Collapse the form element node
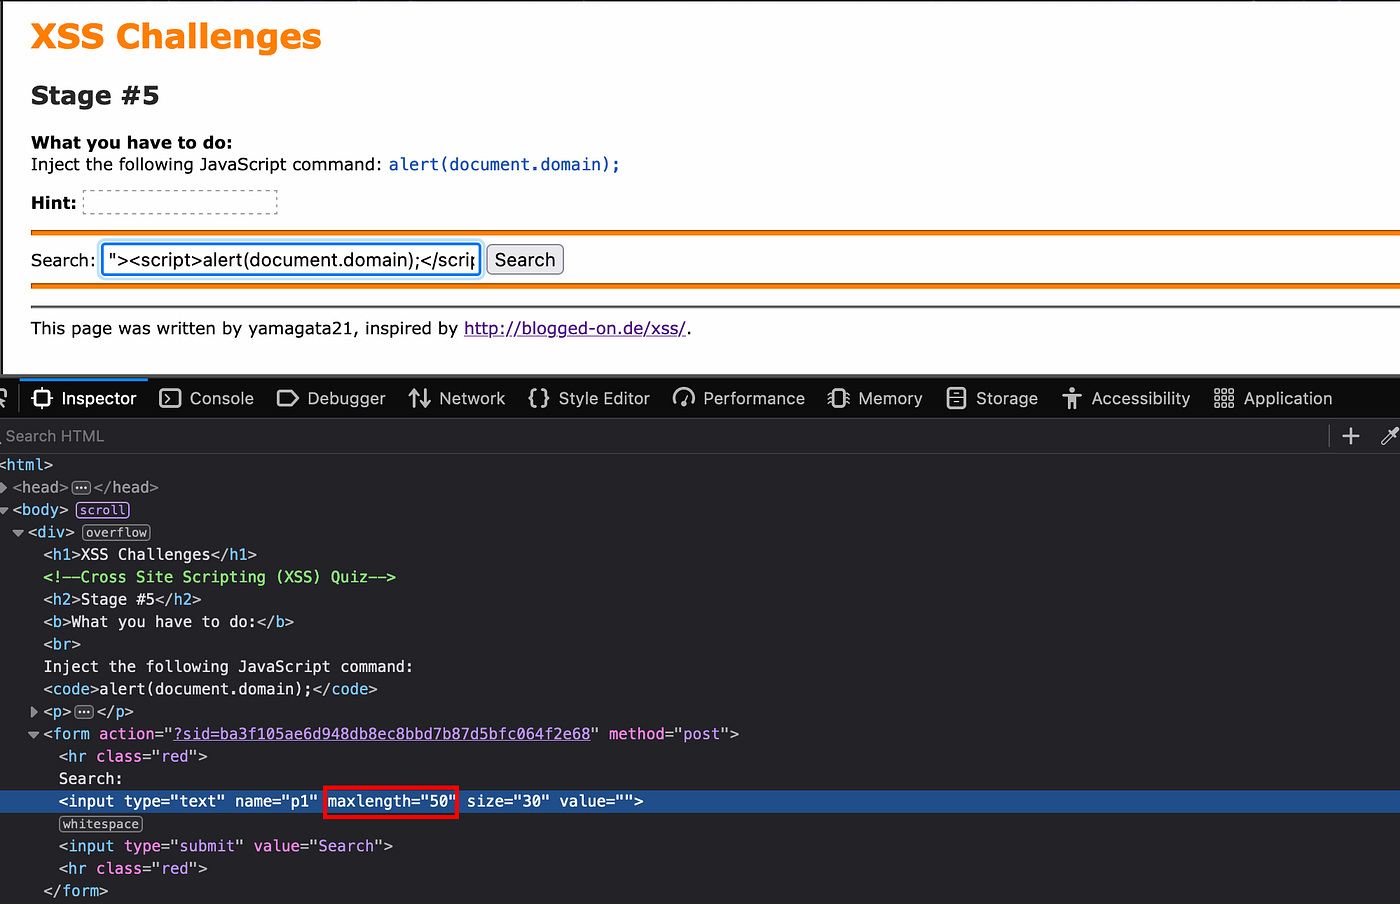Image resolution: width=1400 pixels, height=904 pixels. click(34, 734)
